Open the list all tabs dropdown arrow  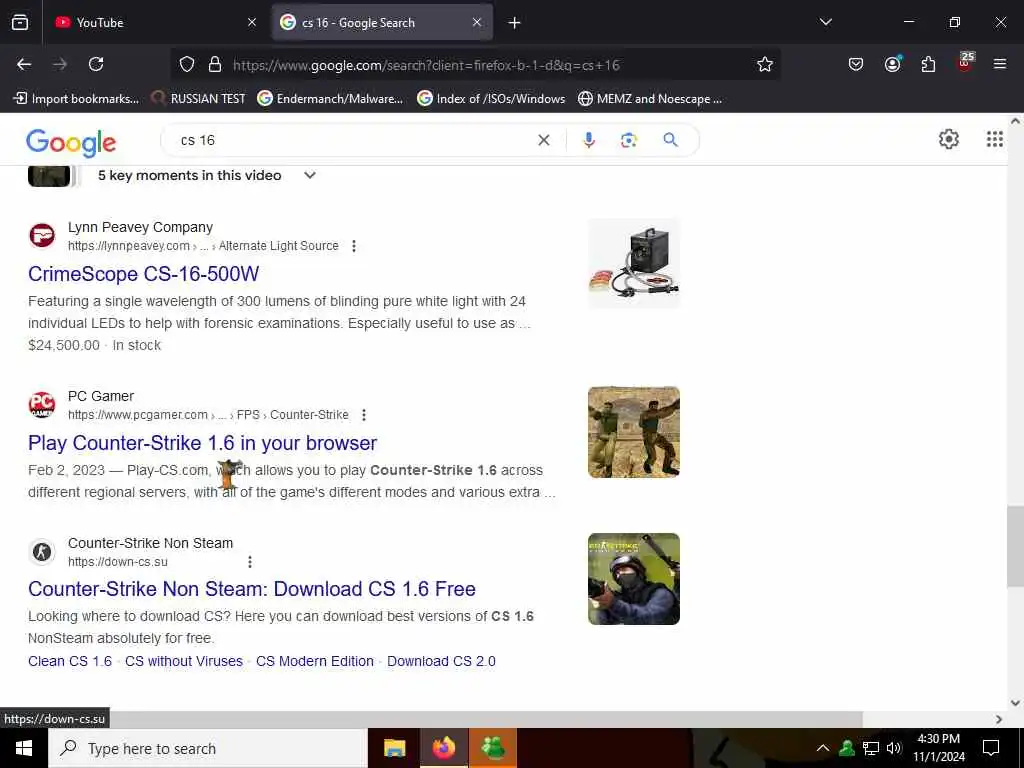825,22
